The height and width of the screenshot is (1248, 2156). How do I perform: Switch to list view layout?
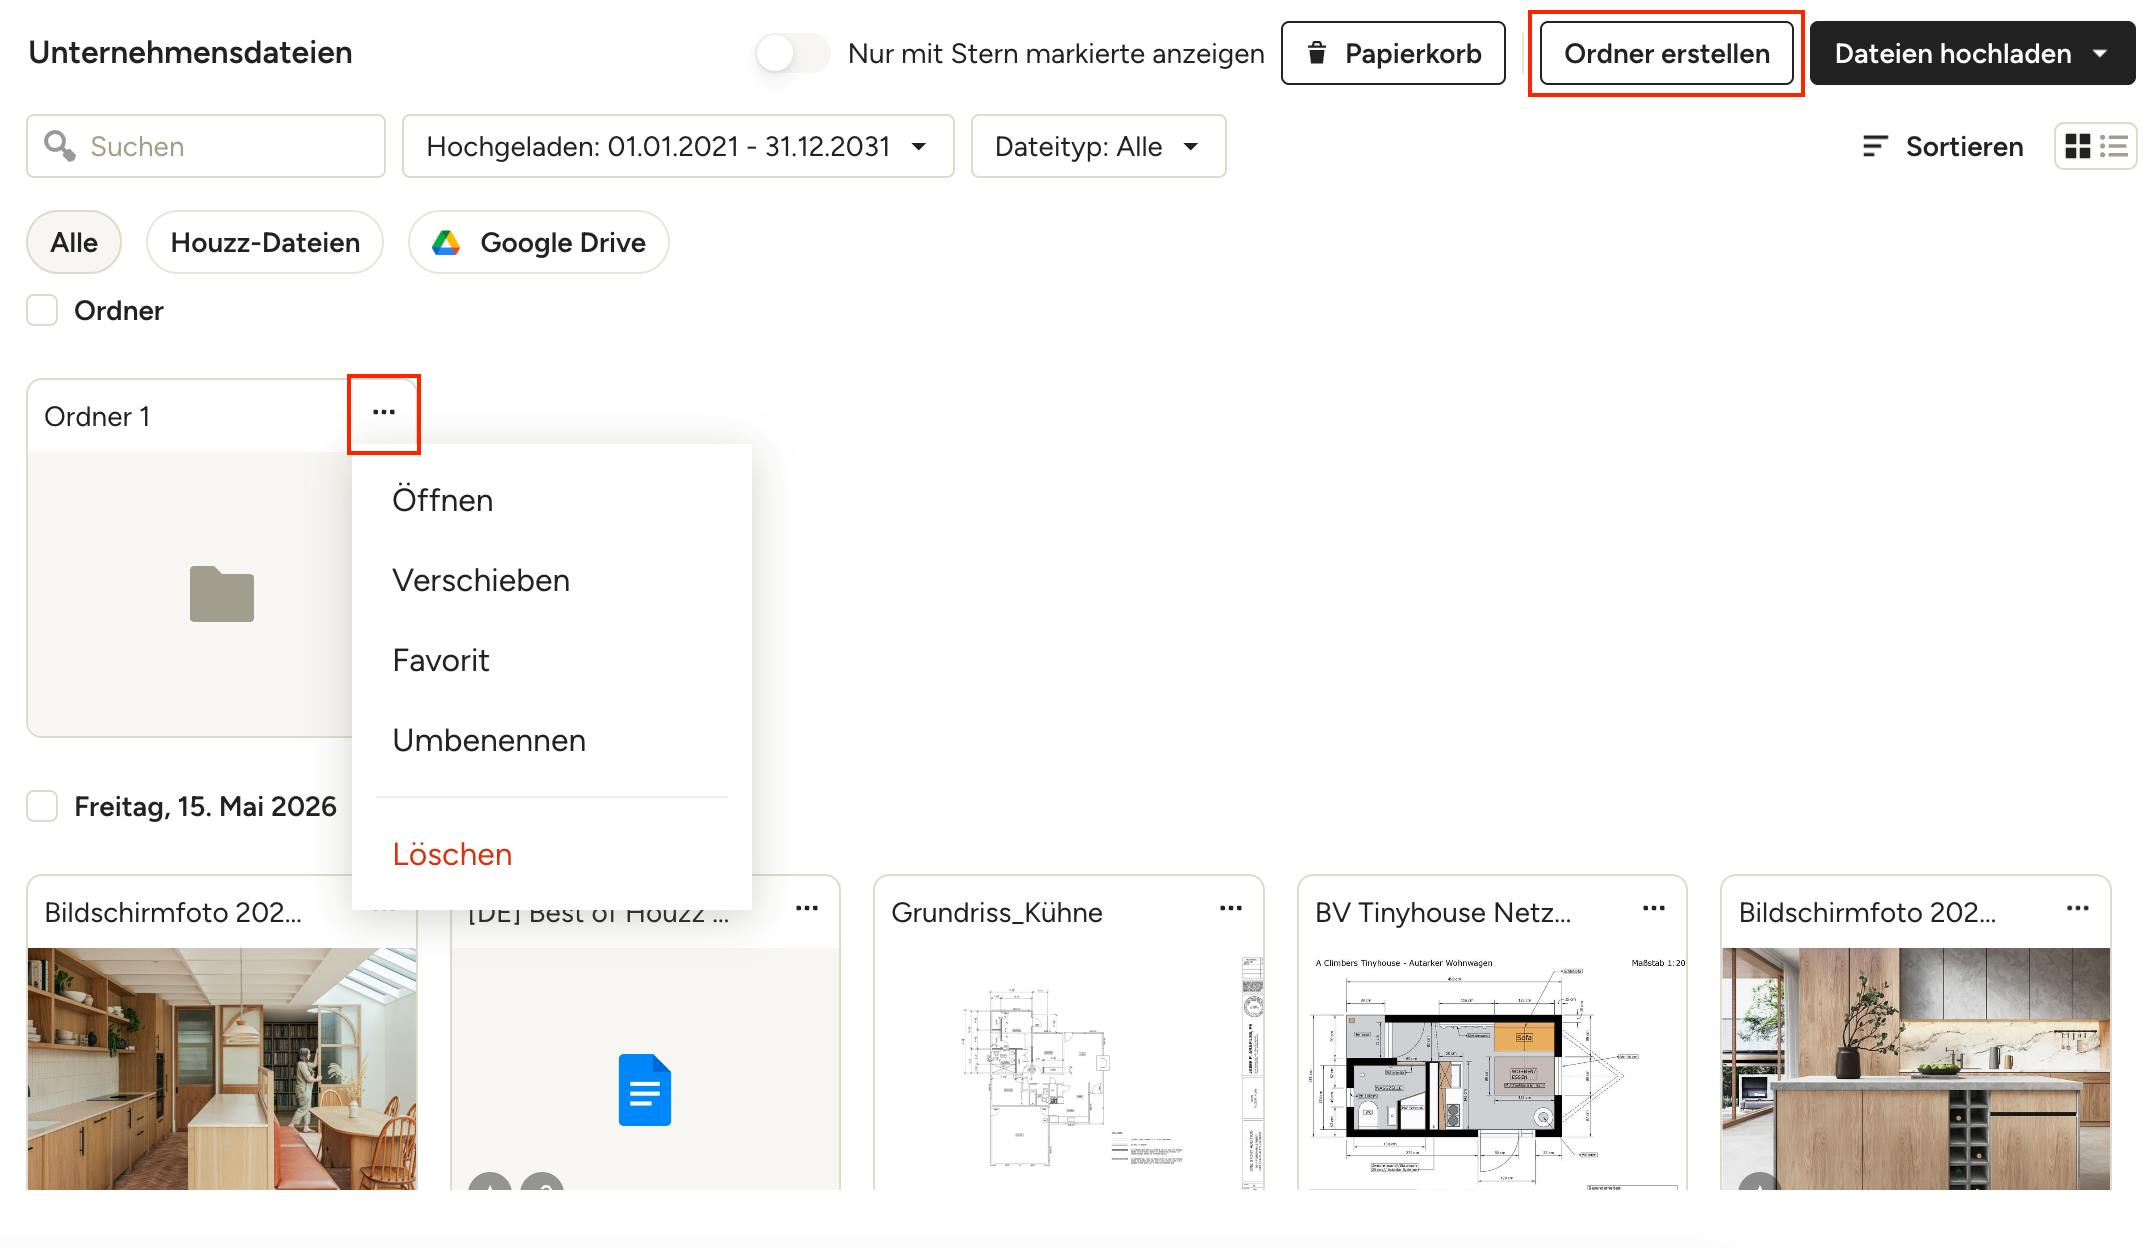click(2114, 146)
